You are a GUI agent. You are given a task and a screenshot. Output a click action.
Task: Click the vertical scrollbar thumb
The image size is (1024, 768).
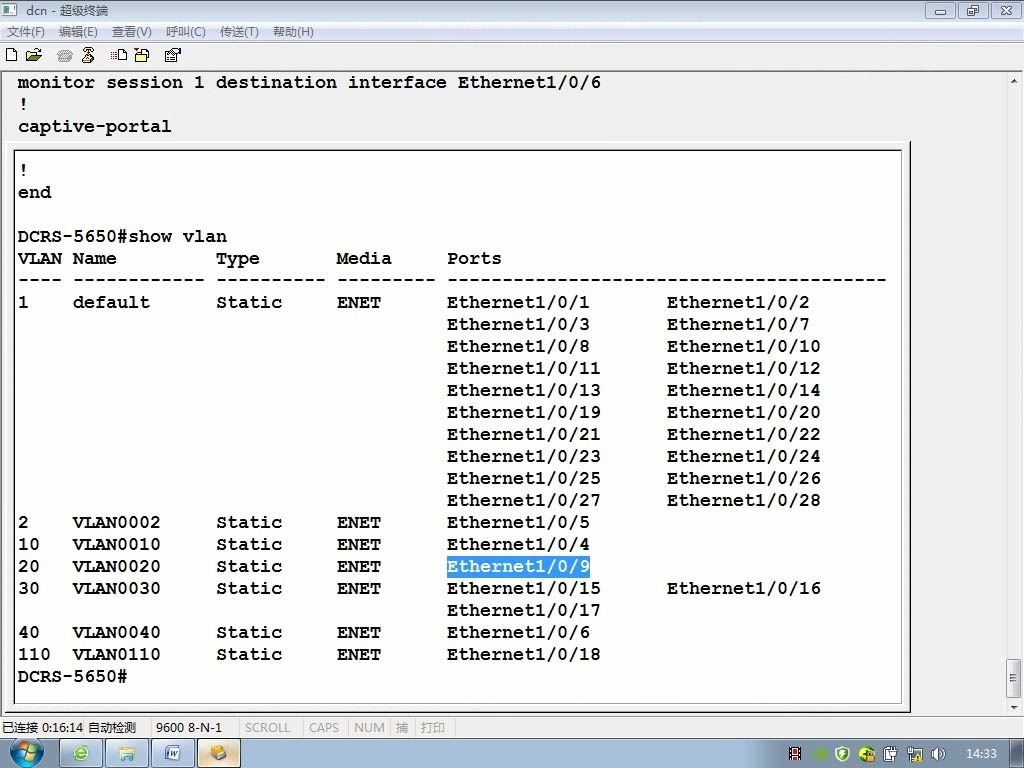(x=1014, y=679)
